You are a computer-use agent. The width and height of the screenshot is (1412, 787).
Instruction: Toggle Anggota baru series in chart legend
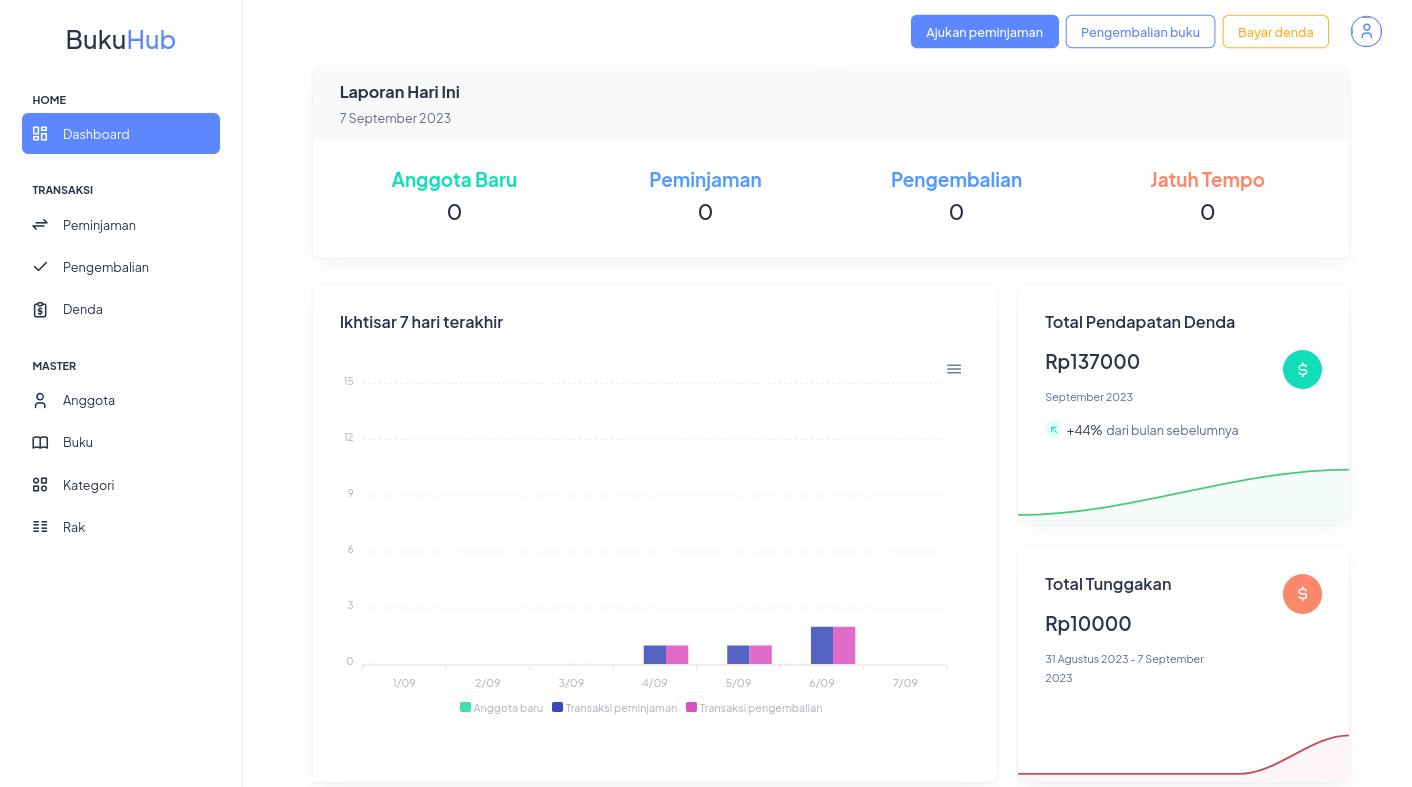click(502, 708)
